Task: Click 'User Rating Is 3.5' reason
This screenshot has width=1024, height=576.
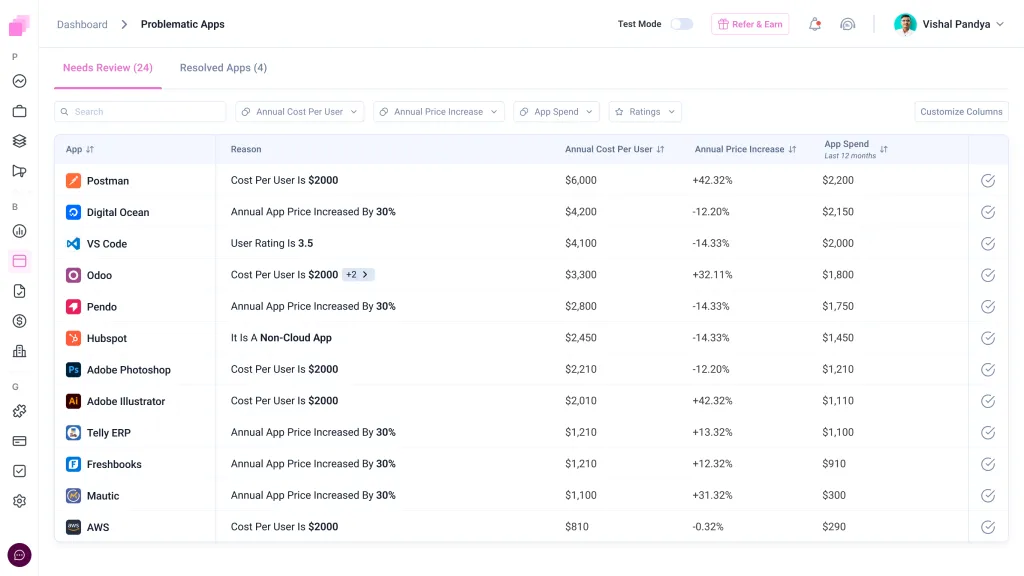Action: [x=272, y=243]
